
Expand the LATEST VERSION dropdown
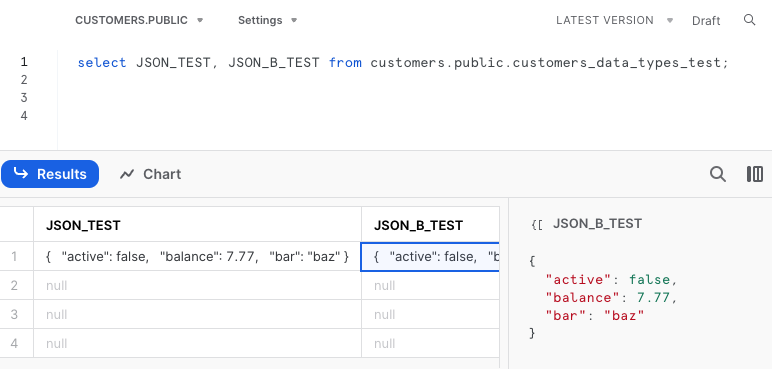click(x=614, y=20)
